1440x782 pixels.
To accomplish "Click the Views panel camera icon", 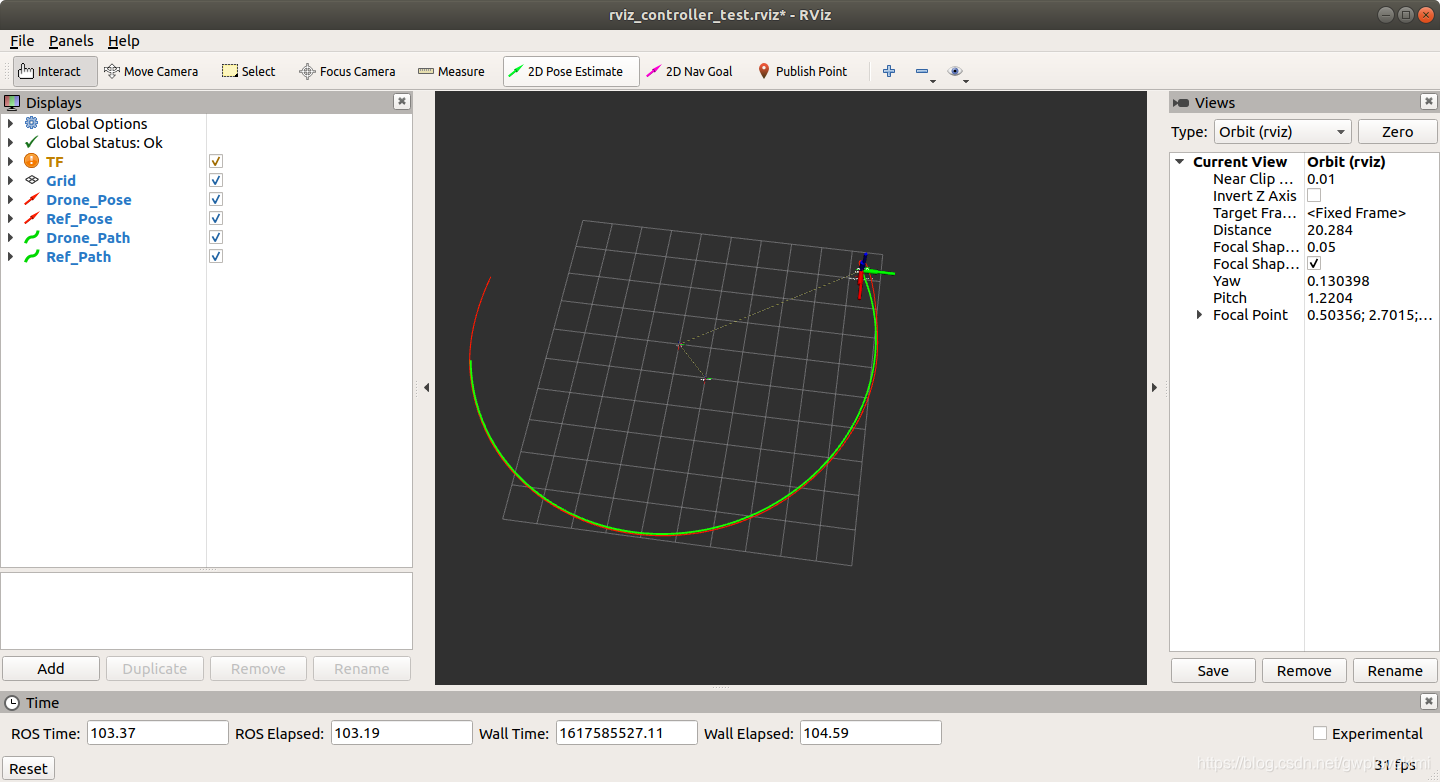I will click(1181, 102).
